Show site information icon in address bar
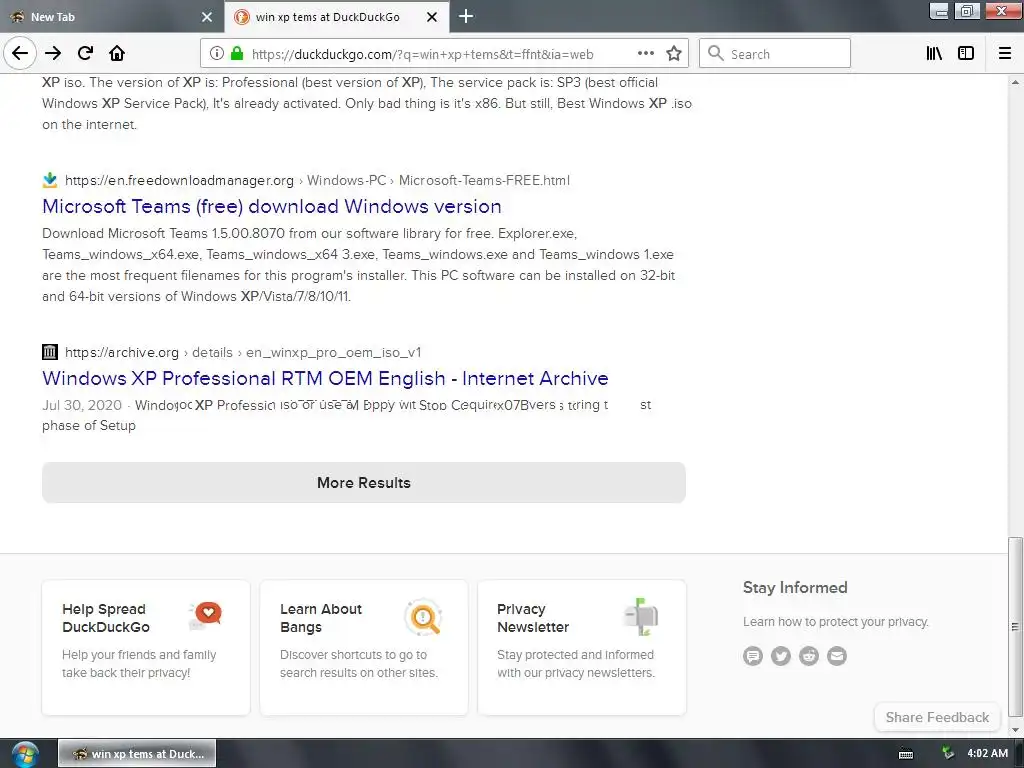 point(217,54)
